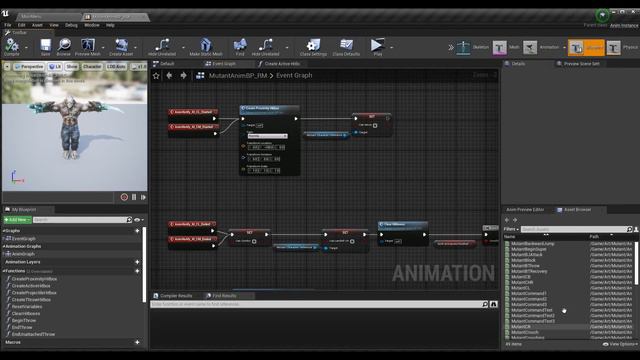Add a new function with the Functions plus

(x=137, y=271)
